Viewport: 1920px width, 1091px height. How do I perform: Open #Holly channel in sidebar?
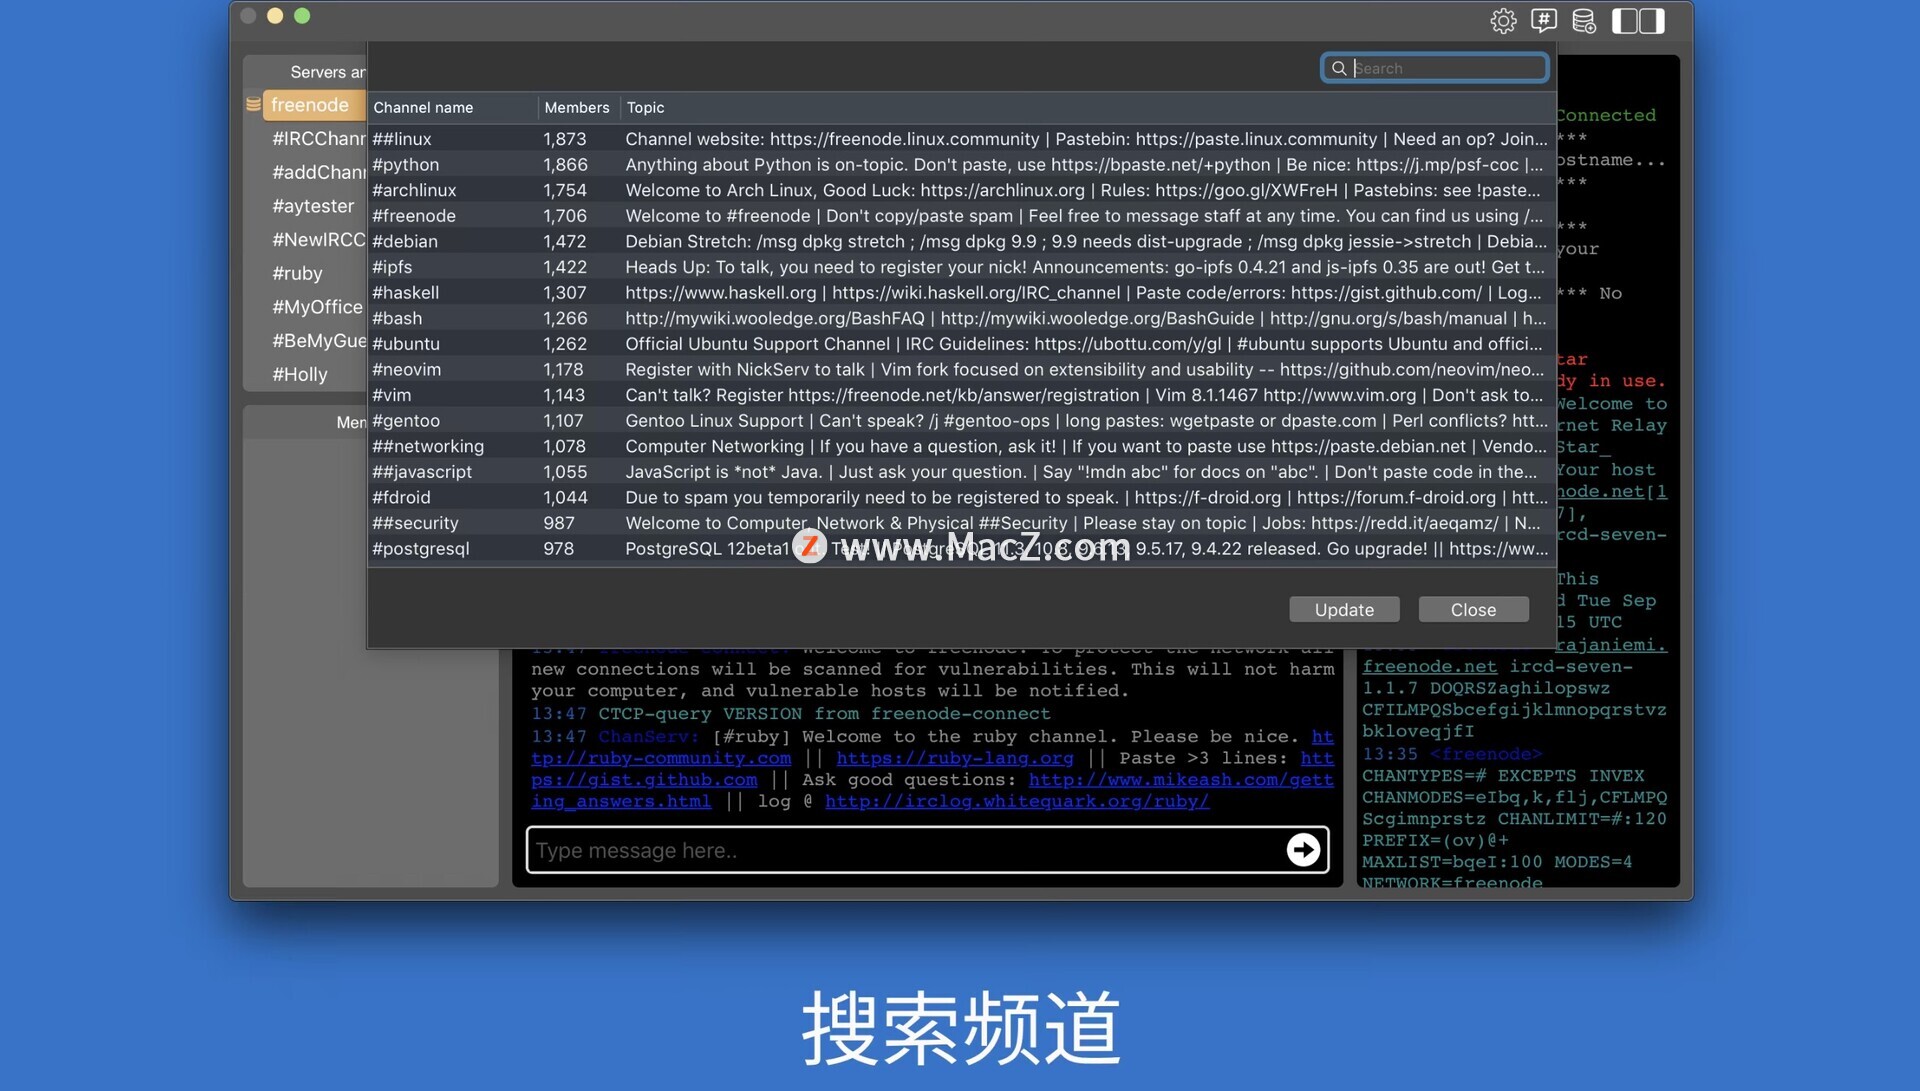pyautogui.click(x=300, y=375)
